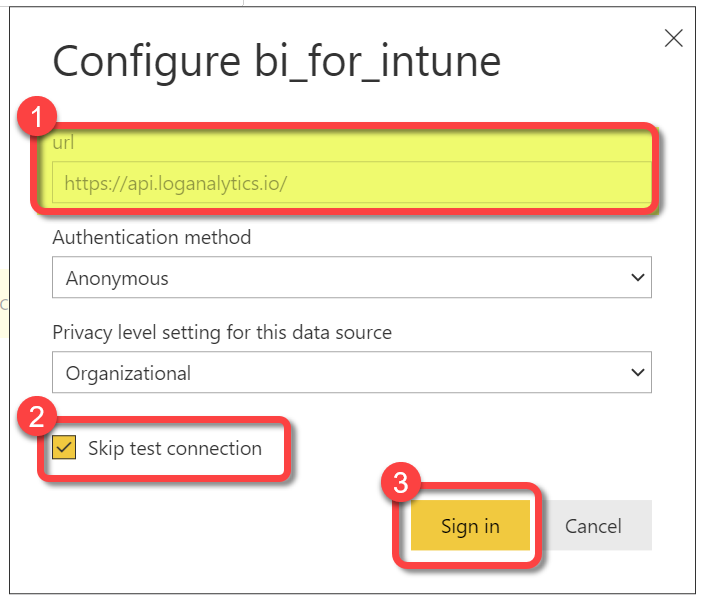
Task: Click the red step 3 badge
Action: click(400, 485)
